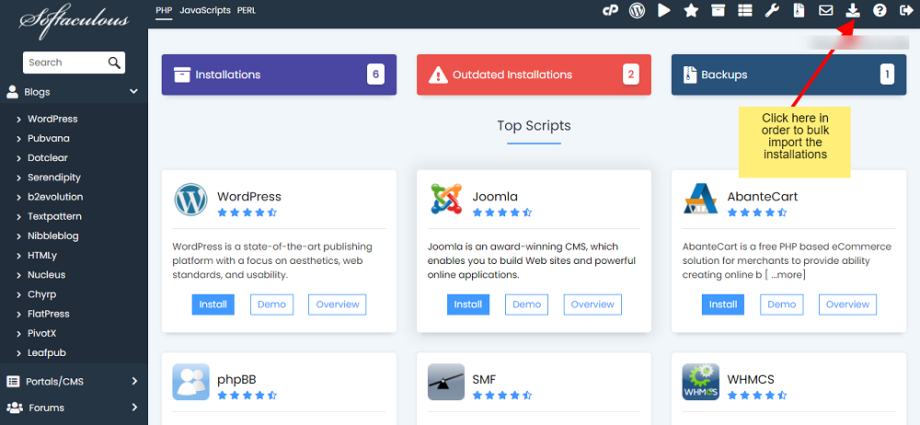Install WordPress
This screenshot has width=920, height=425.
[213, 305]
